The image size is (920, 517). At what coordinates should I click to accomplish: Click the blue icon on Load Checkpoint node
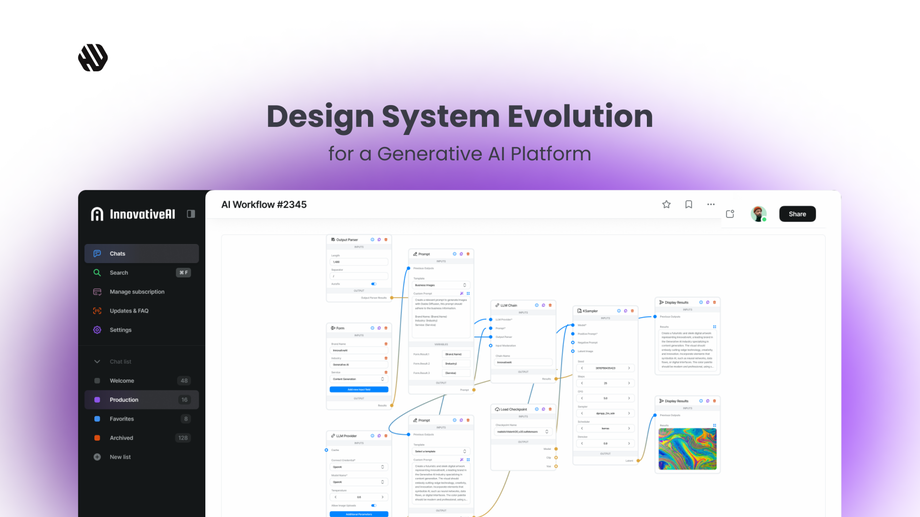[x=536, y=409]
